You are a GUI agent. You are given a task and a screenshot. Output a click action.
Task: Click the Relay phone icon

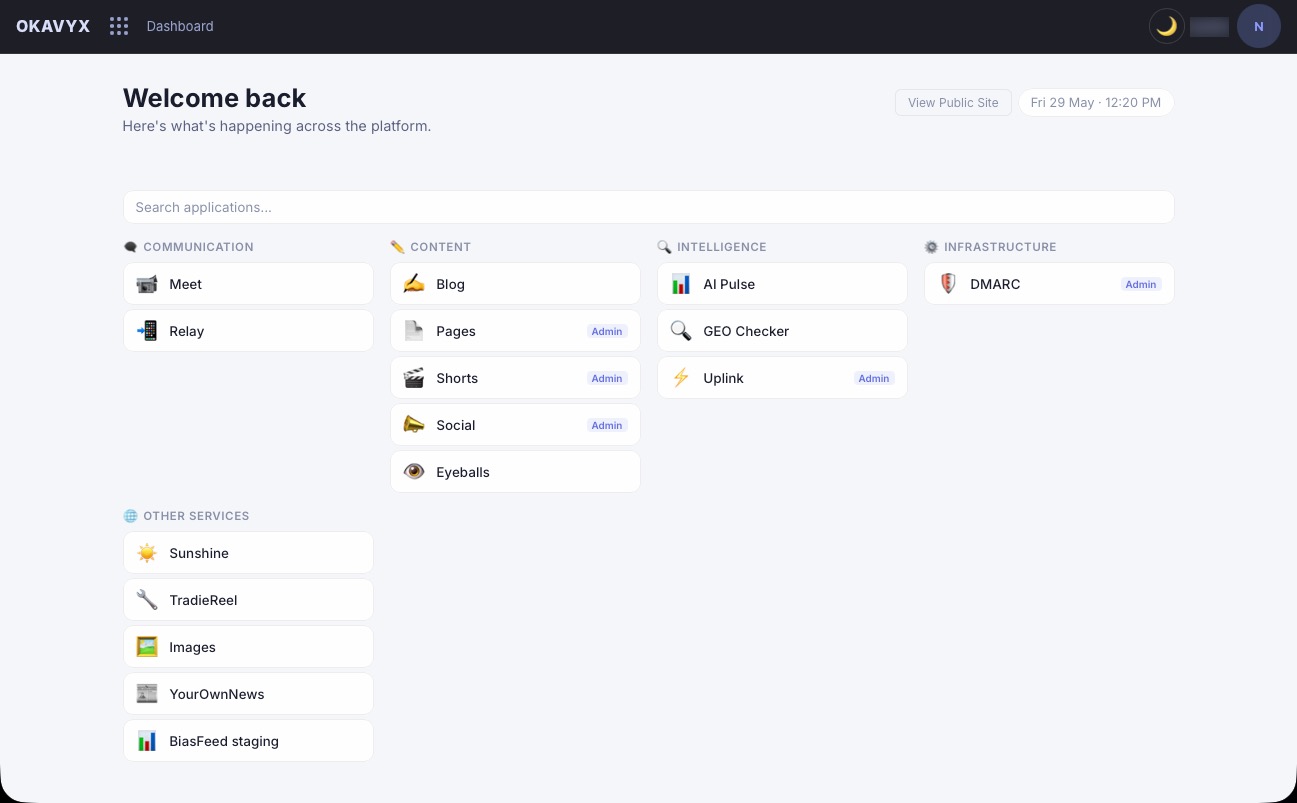[147, 331]
